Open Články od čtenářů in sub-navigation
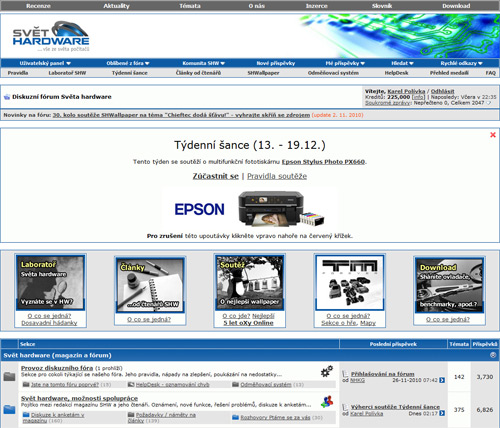This screenshot has height=428, width=500. tap(198, 73)
